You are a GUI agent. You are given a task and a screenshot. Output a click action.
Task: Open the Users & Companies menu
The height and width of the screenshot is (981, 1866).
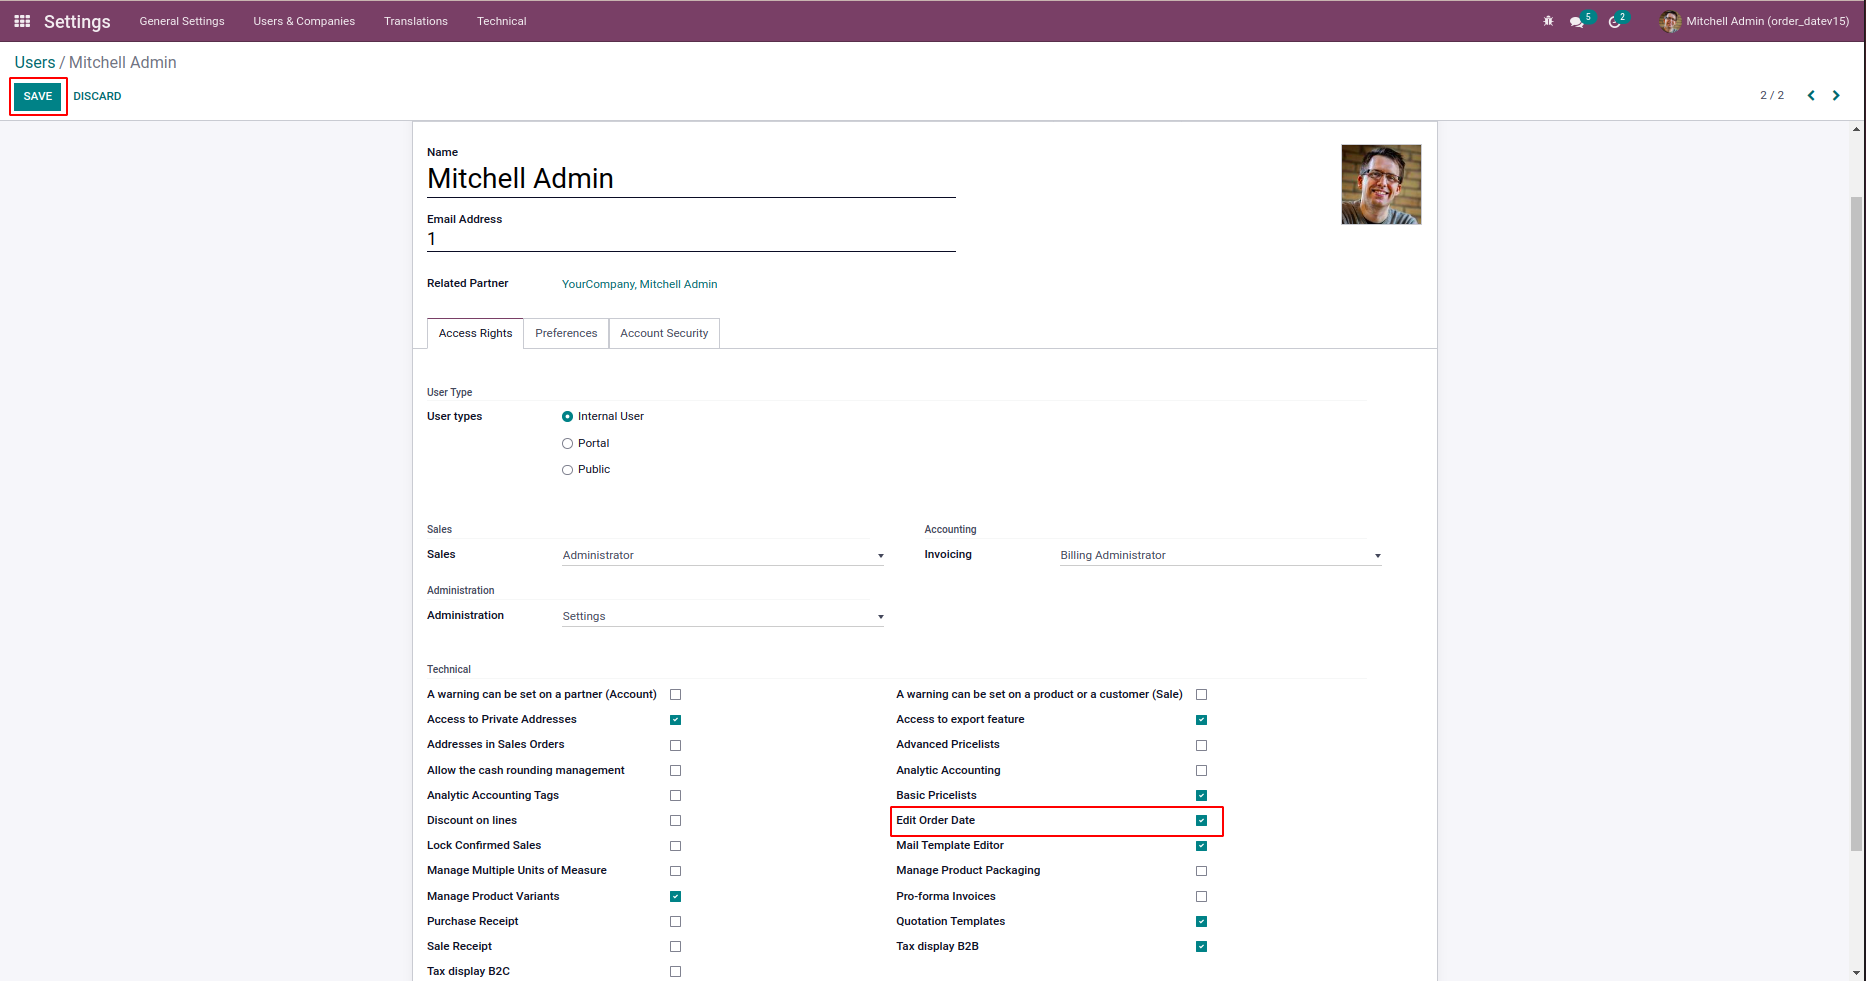[304, 21]
